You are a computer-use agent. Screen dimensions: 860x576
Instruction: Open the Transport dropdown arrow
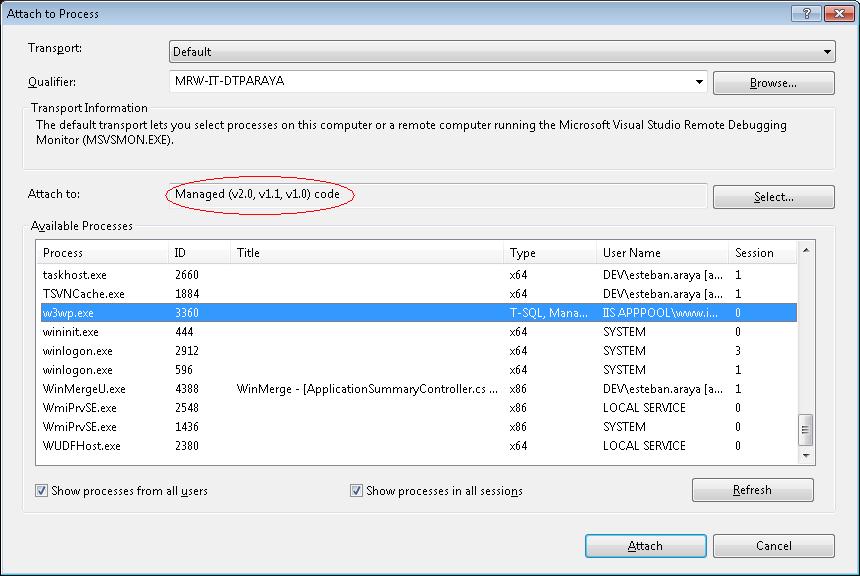pyautogui.click(x=827, y=51)
